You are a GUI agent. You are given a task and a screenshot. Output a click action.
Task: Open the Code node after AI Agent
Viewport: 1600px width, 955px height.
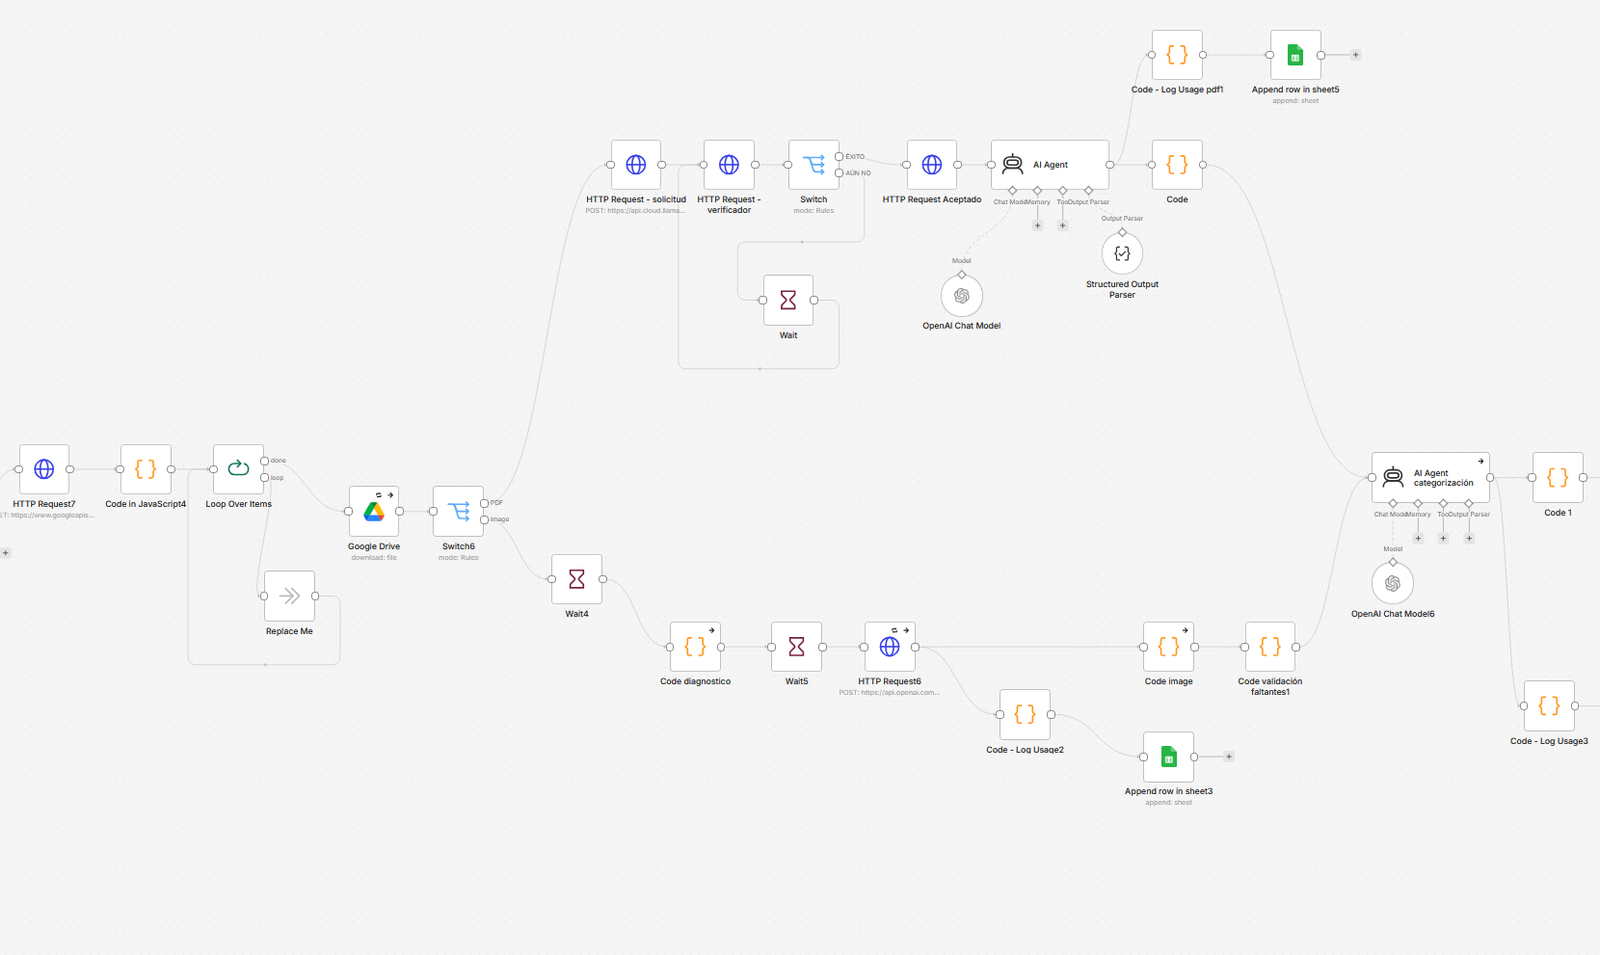tap(1177, 165)
